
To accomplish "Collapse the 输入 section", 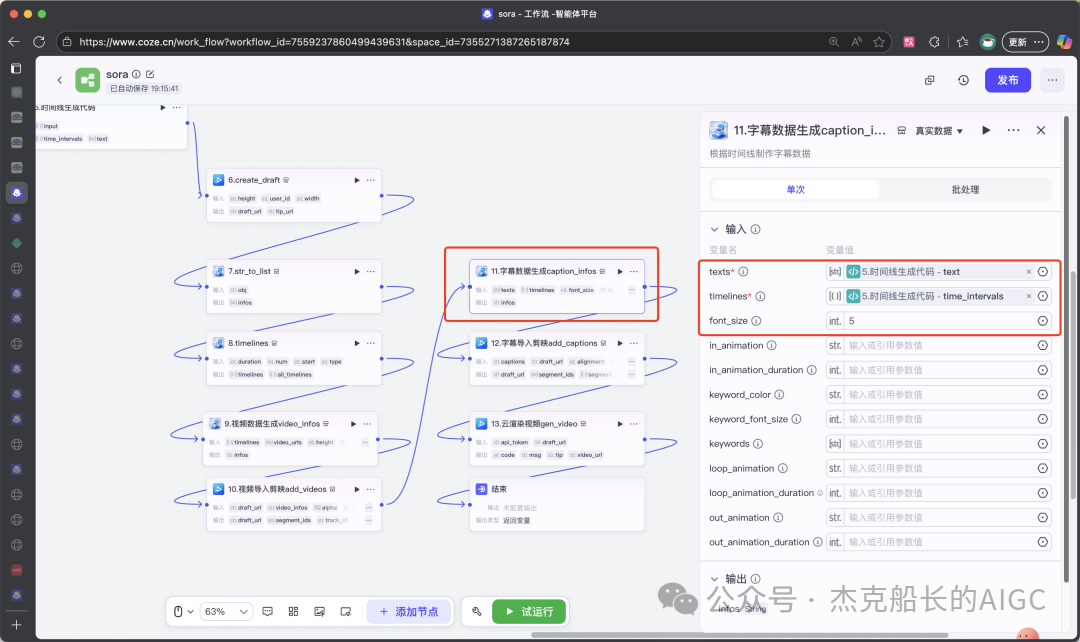I will [x=714, y=229].
